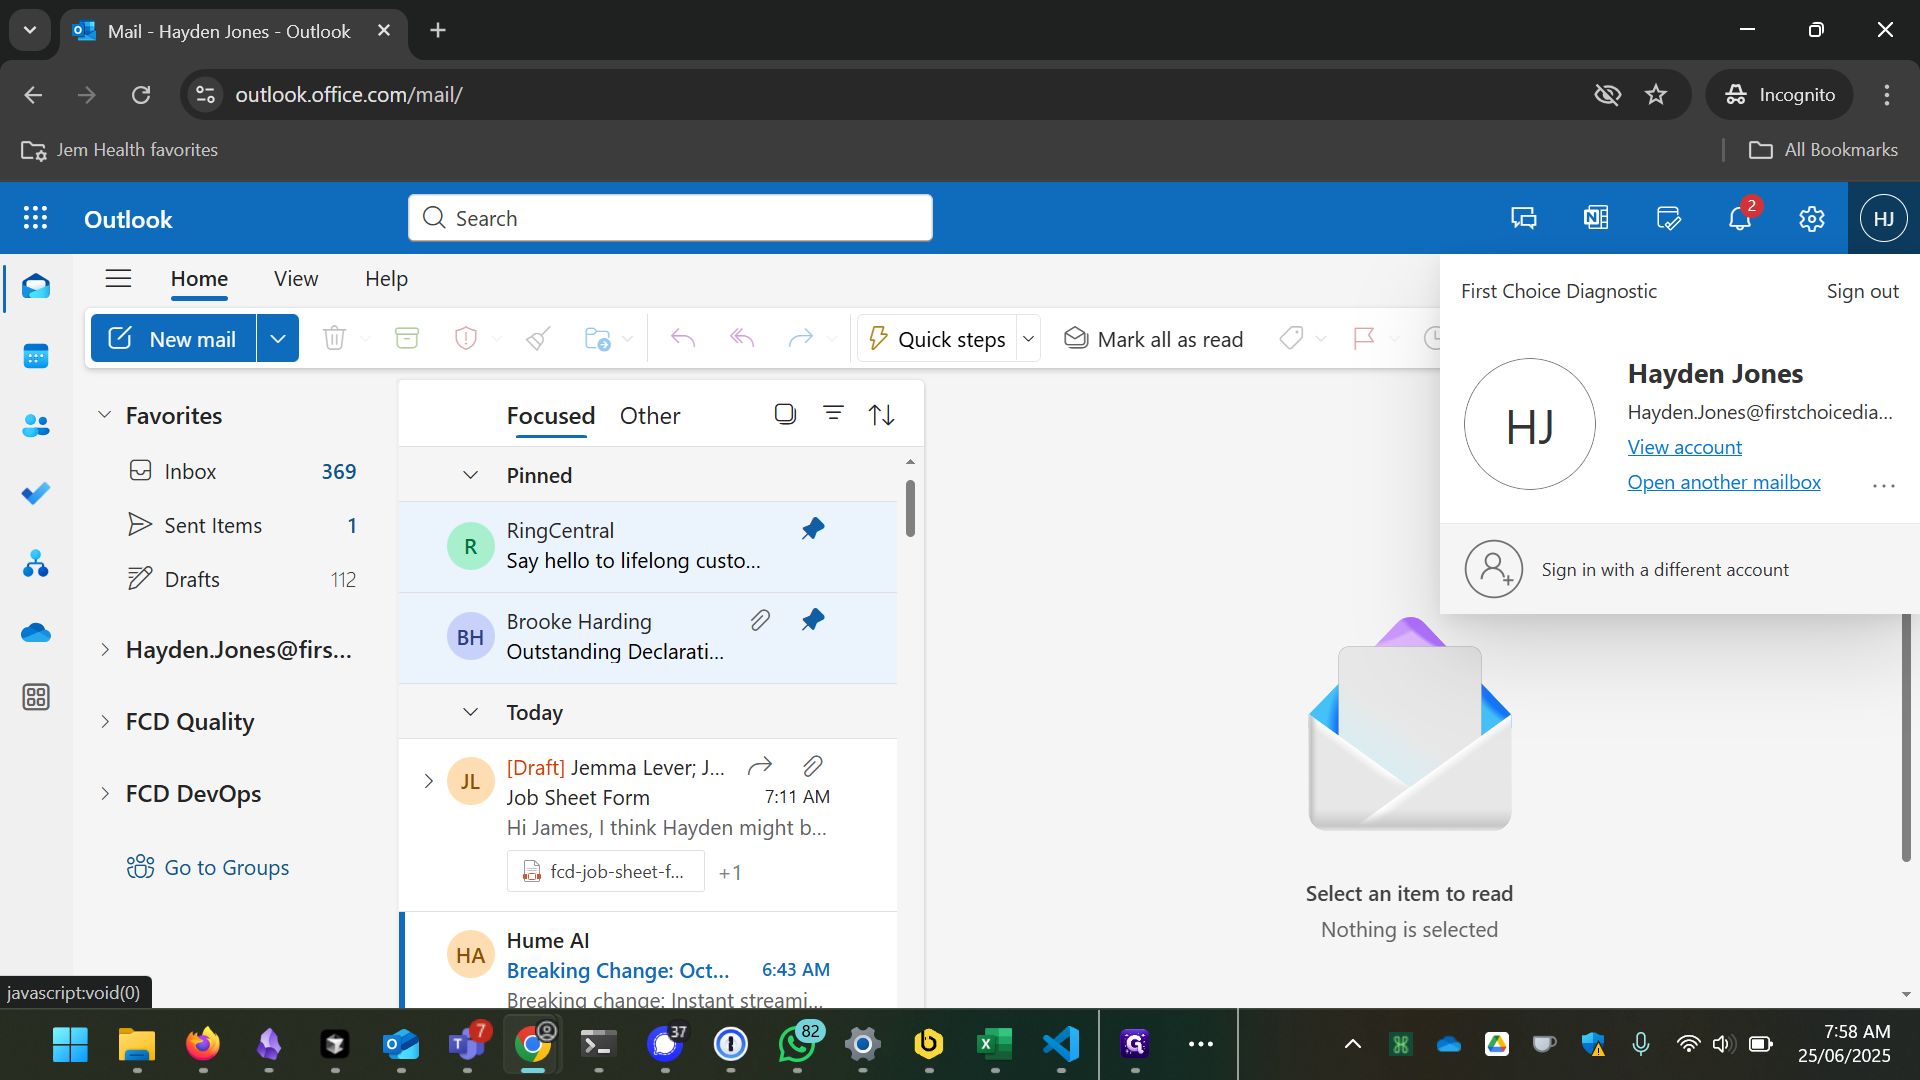Viewport: 1920px width, 1080px height.
Task: Click the Categorize tag icon
Action: point(1291,339)
